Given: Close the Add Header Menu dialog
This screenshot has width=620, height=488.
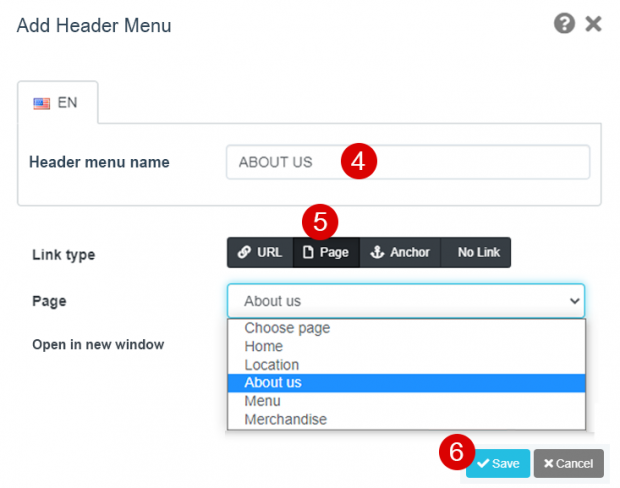Looking at the screenshot, I should click(x=593, y=24).
